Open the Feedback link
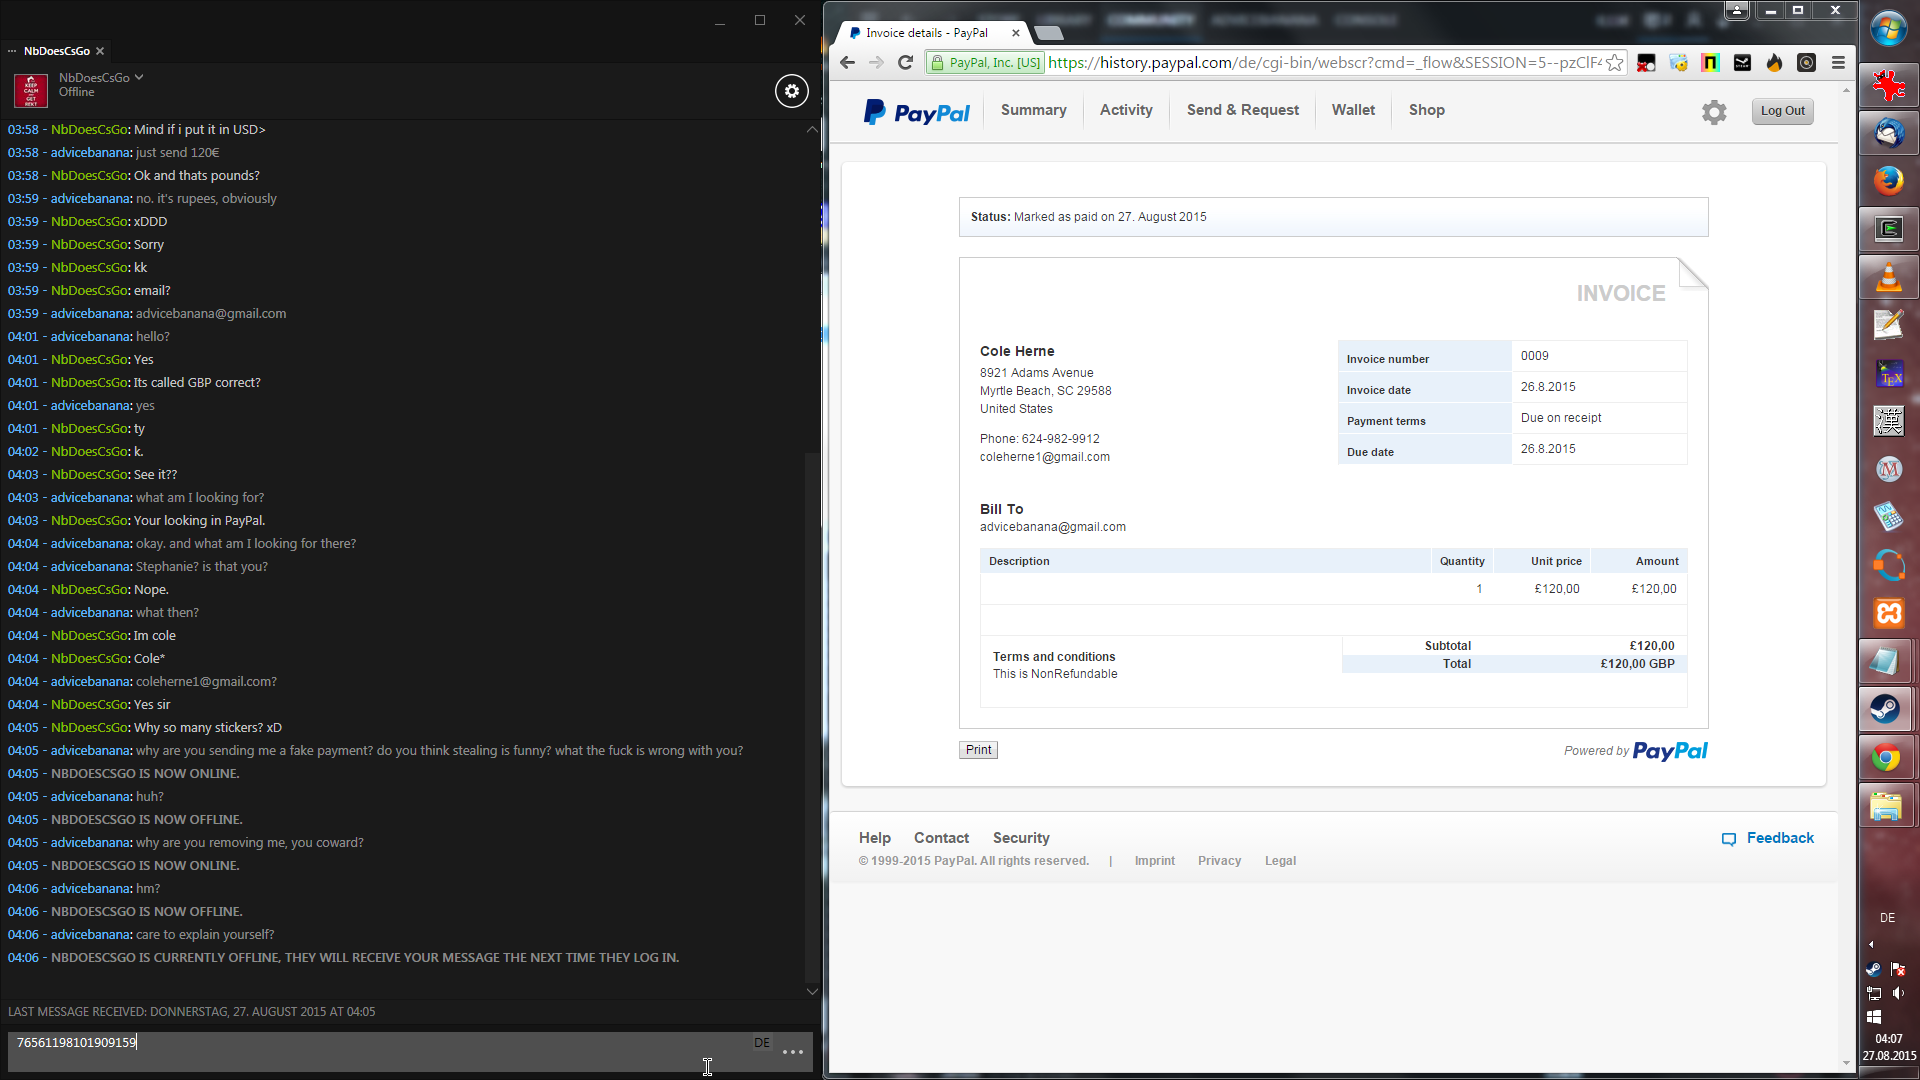The height and width of the screenshot is (1080, 1920). point(1779,838)
